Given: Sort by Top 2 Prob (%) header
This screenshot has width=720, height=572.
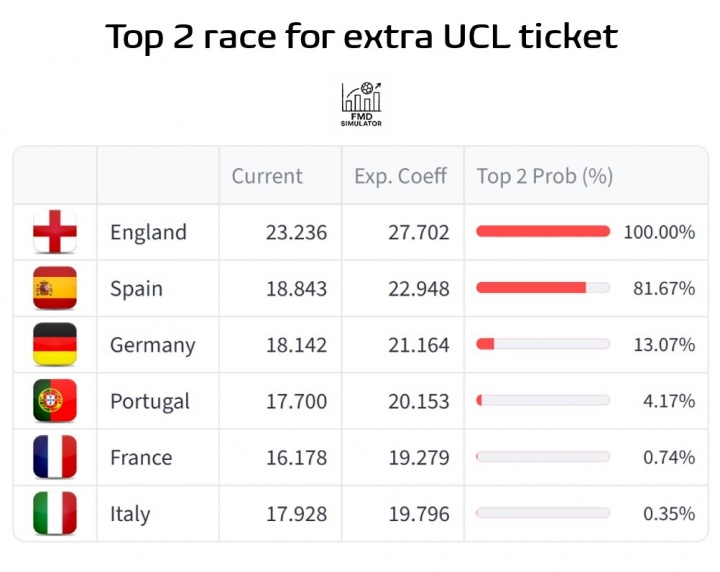Looking at the screenshot, I should coord(545,176).
